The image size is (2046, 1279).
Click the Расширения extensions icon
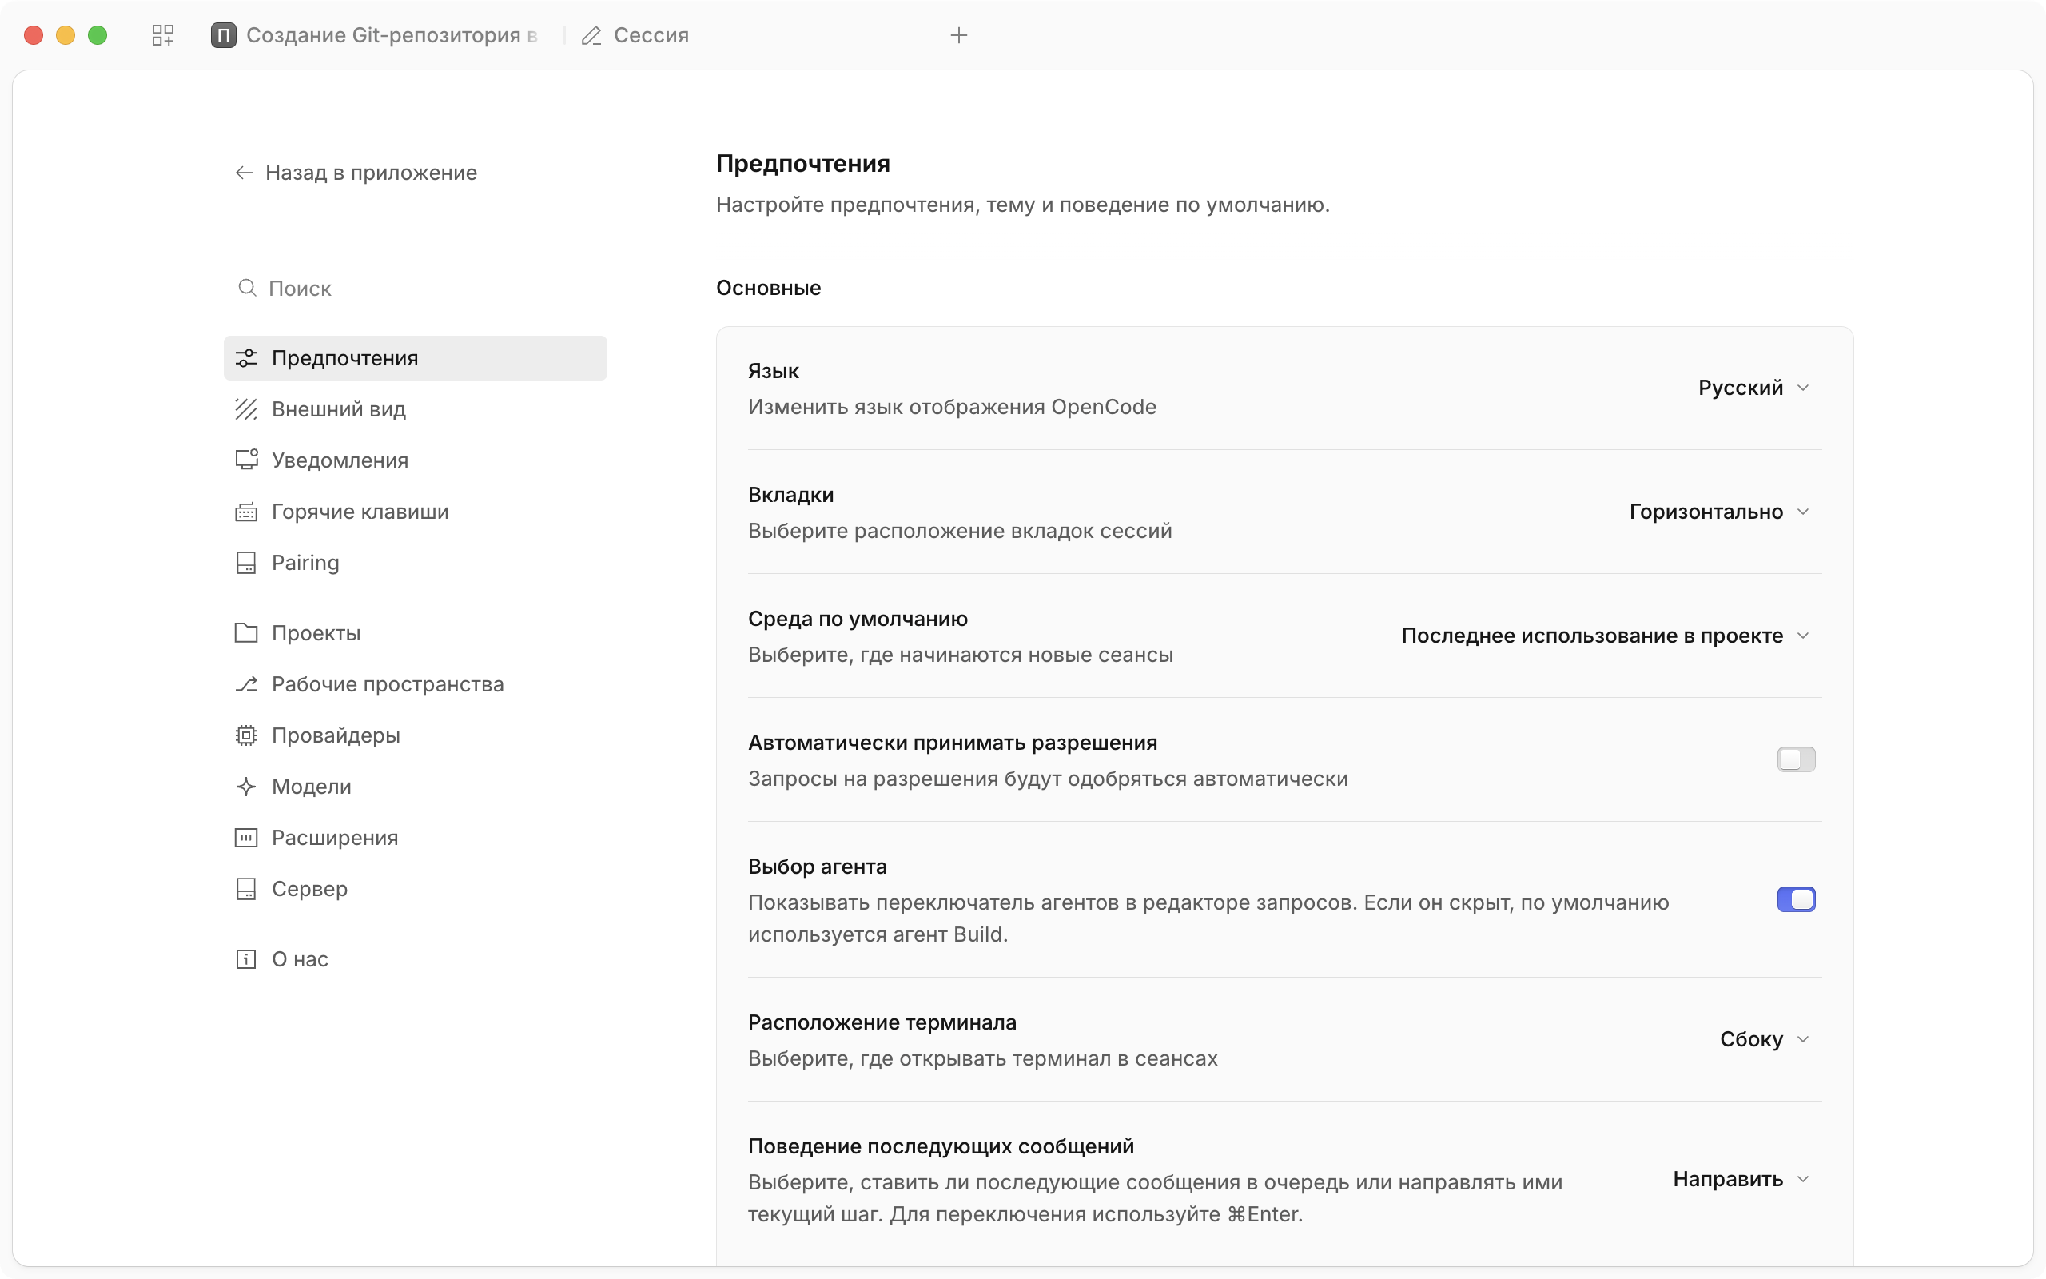[x=246, y=838]
